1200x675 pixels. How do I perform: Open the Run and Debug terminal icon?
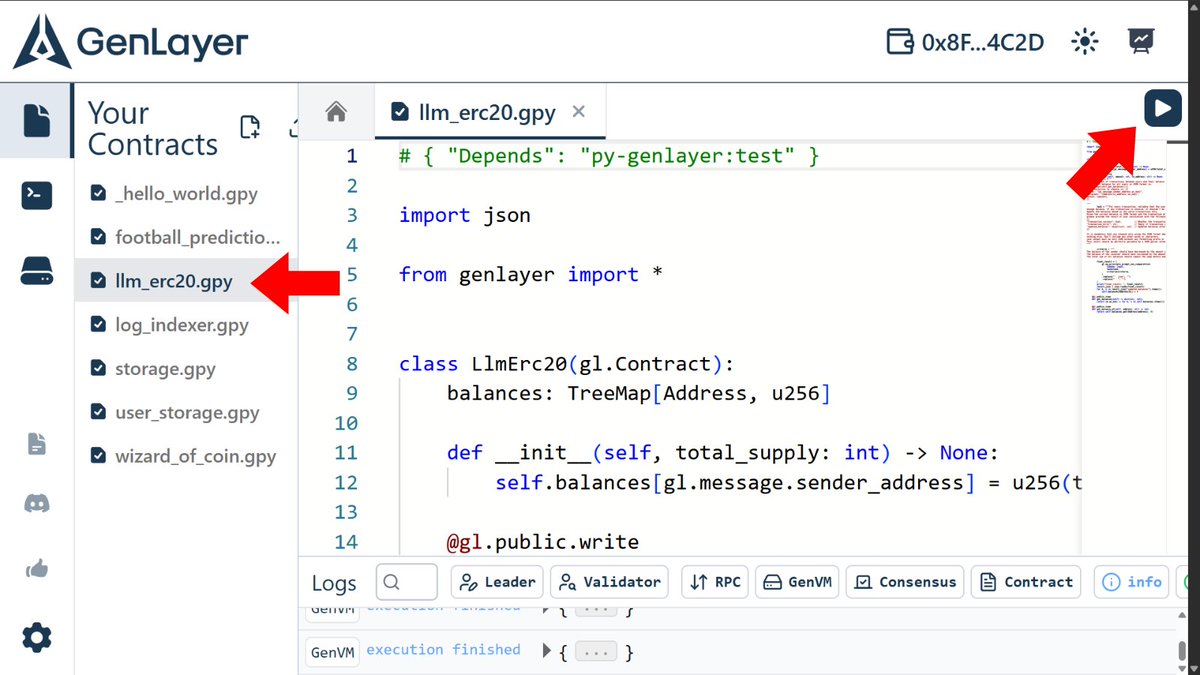point(36,196)
